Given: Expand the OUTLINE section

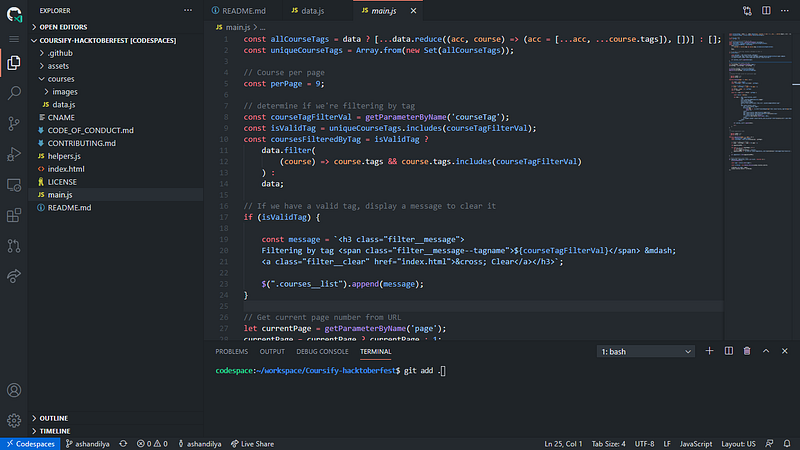Looking at the screenshot, I should click(x=54, y=418).
